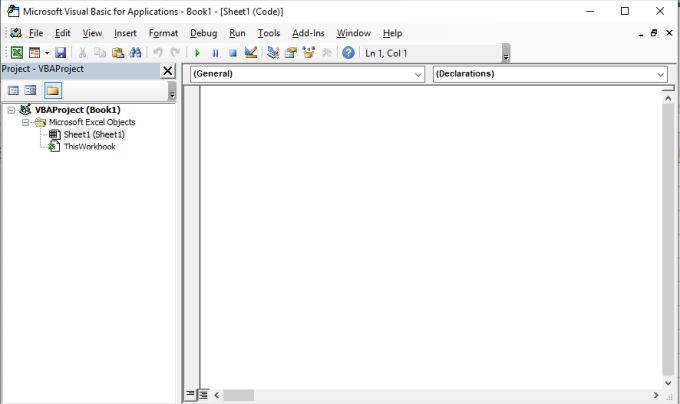Image resolution: width=680 pixels, height=404 pixels.
Task: Click the code window split bar handle
Action: tap(668, 88)
